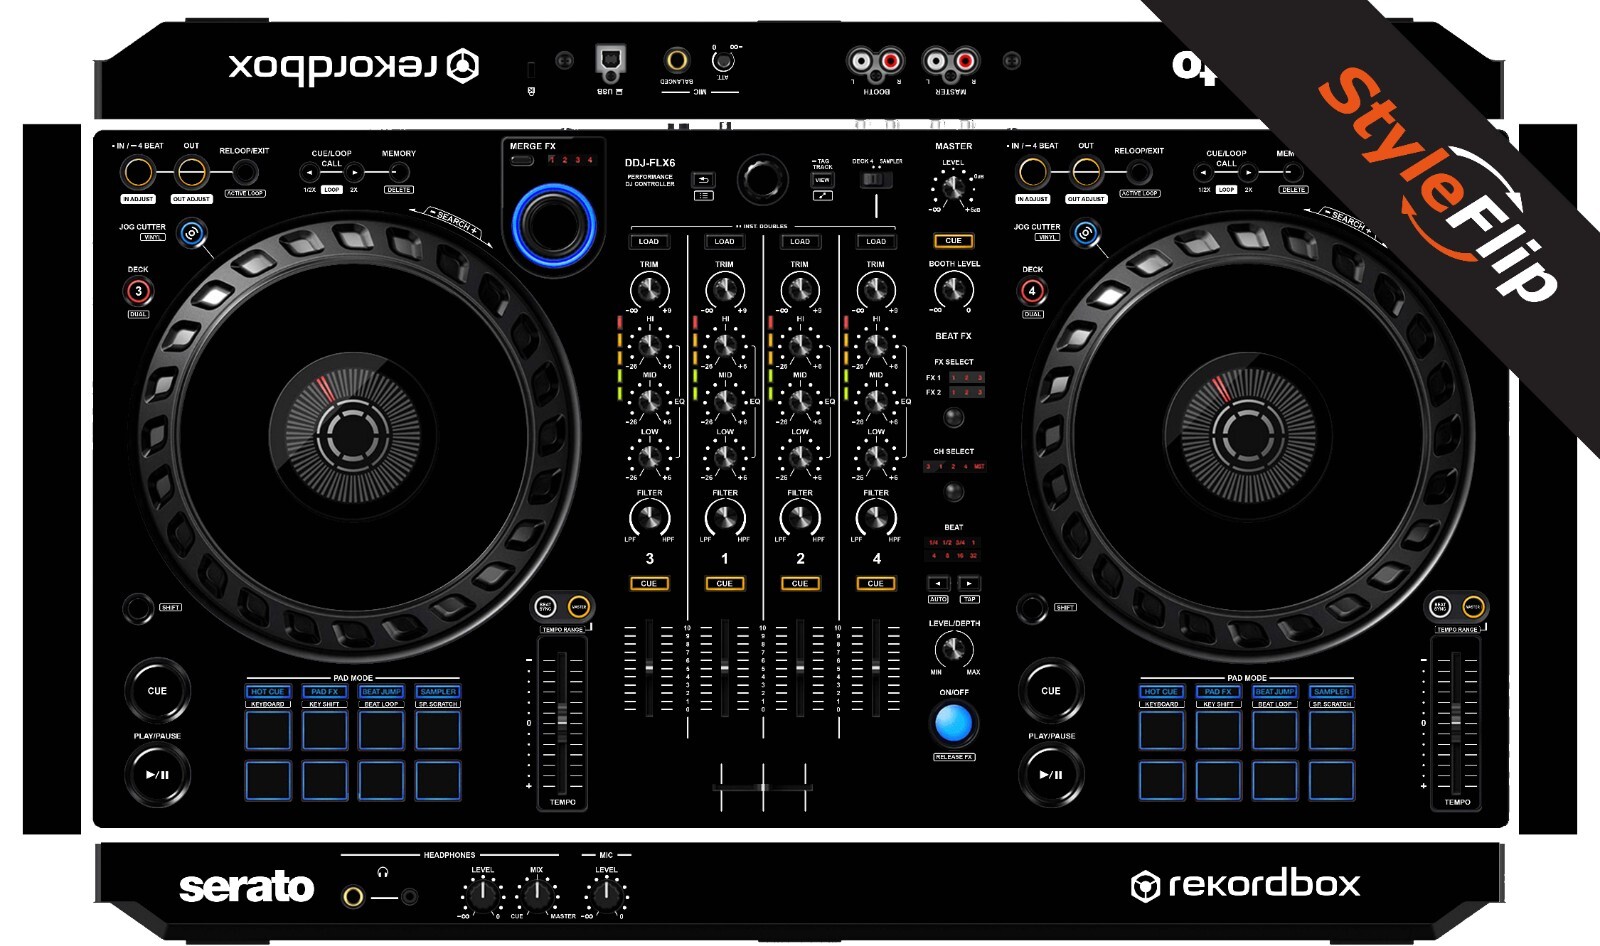Screen dimensions: 1600x946
Task: Click the Master Level knob
Action: click(953, 187)
